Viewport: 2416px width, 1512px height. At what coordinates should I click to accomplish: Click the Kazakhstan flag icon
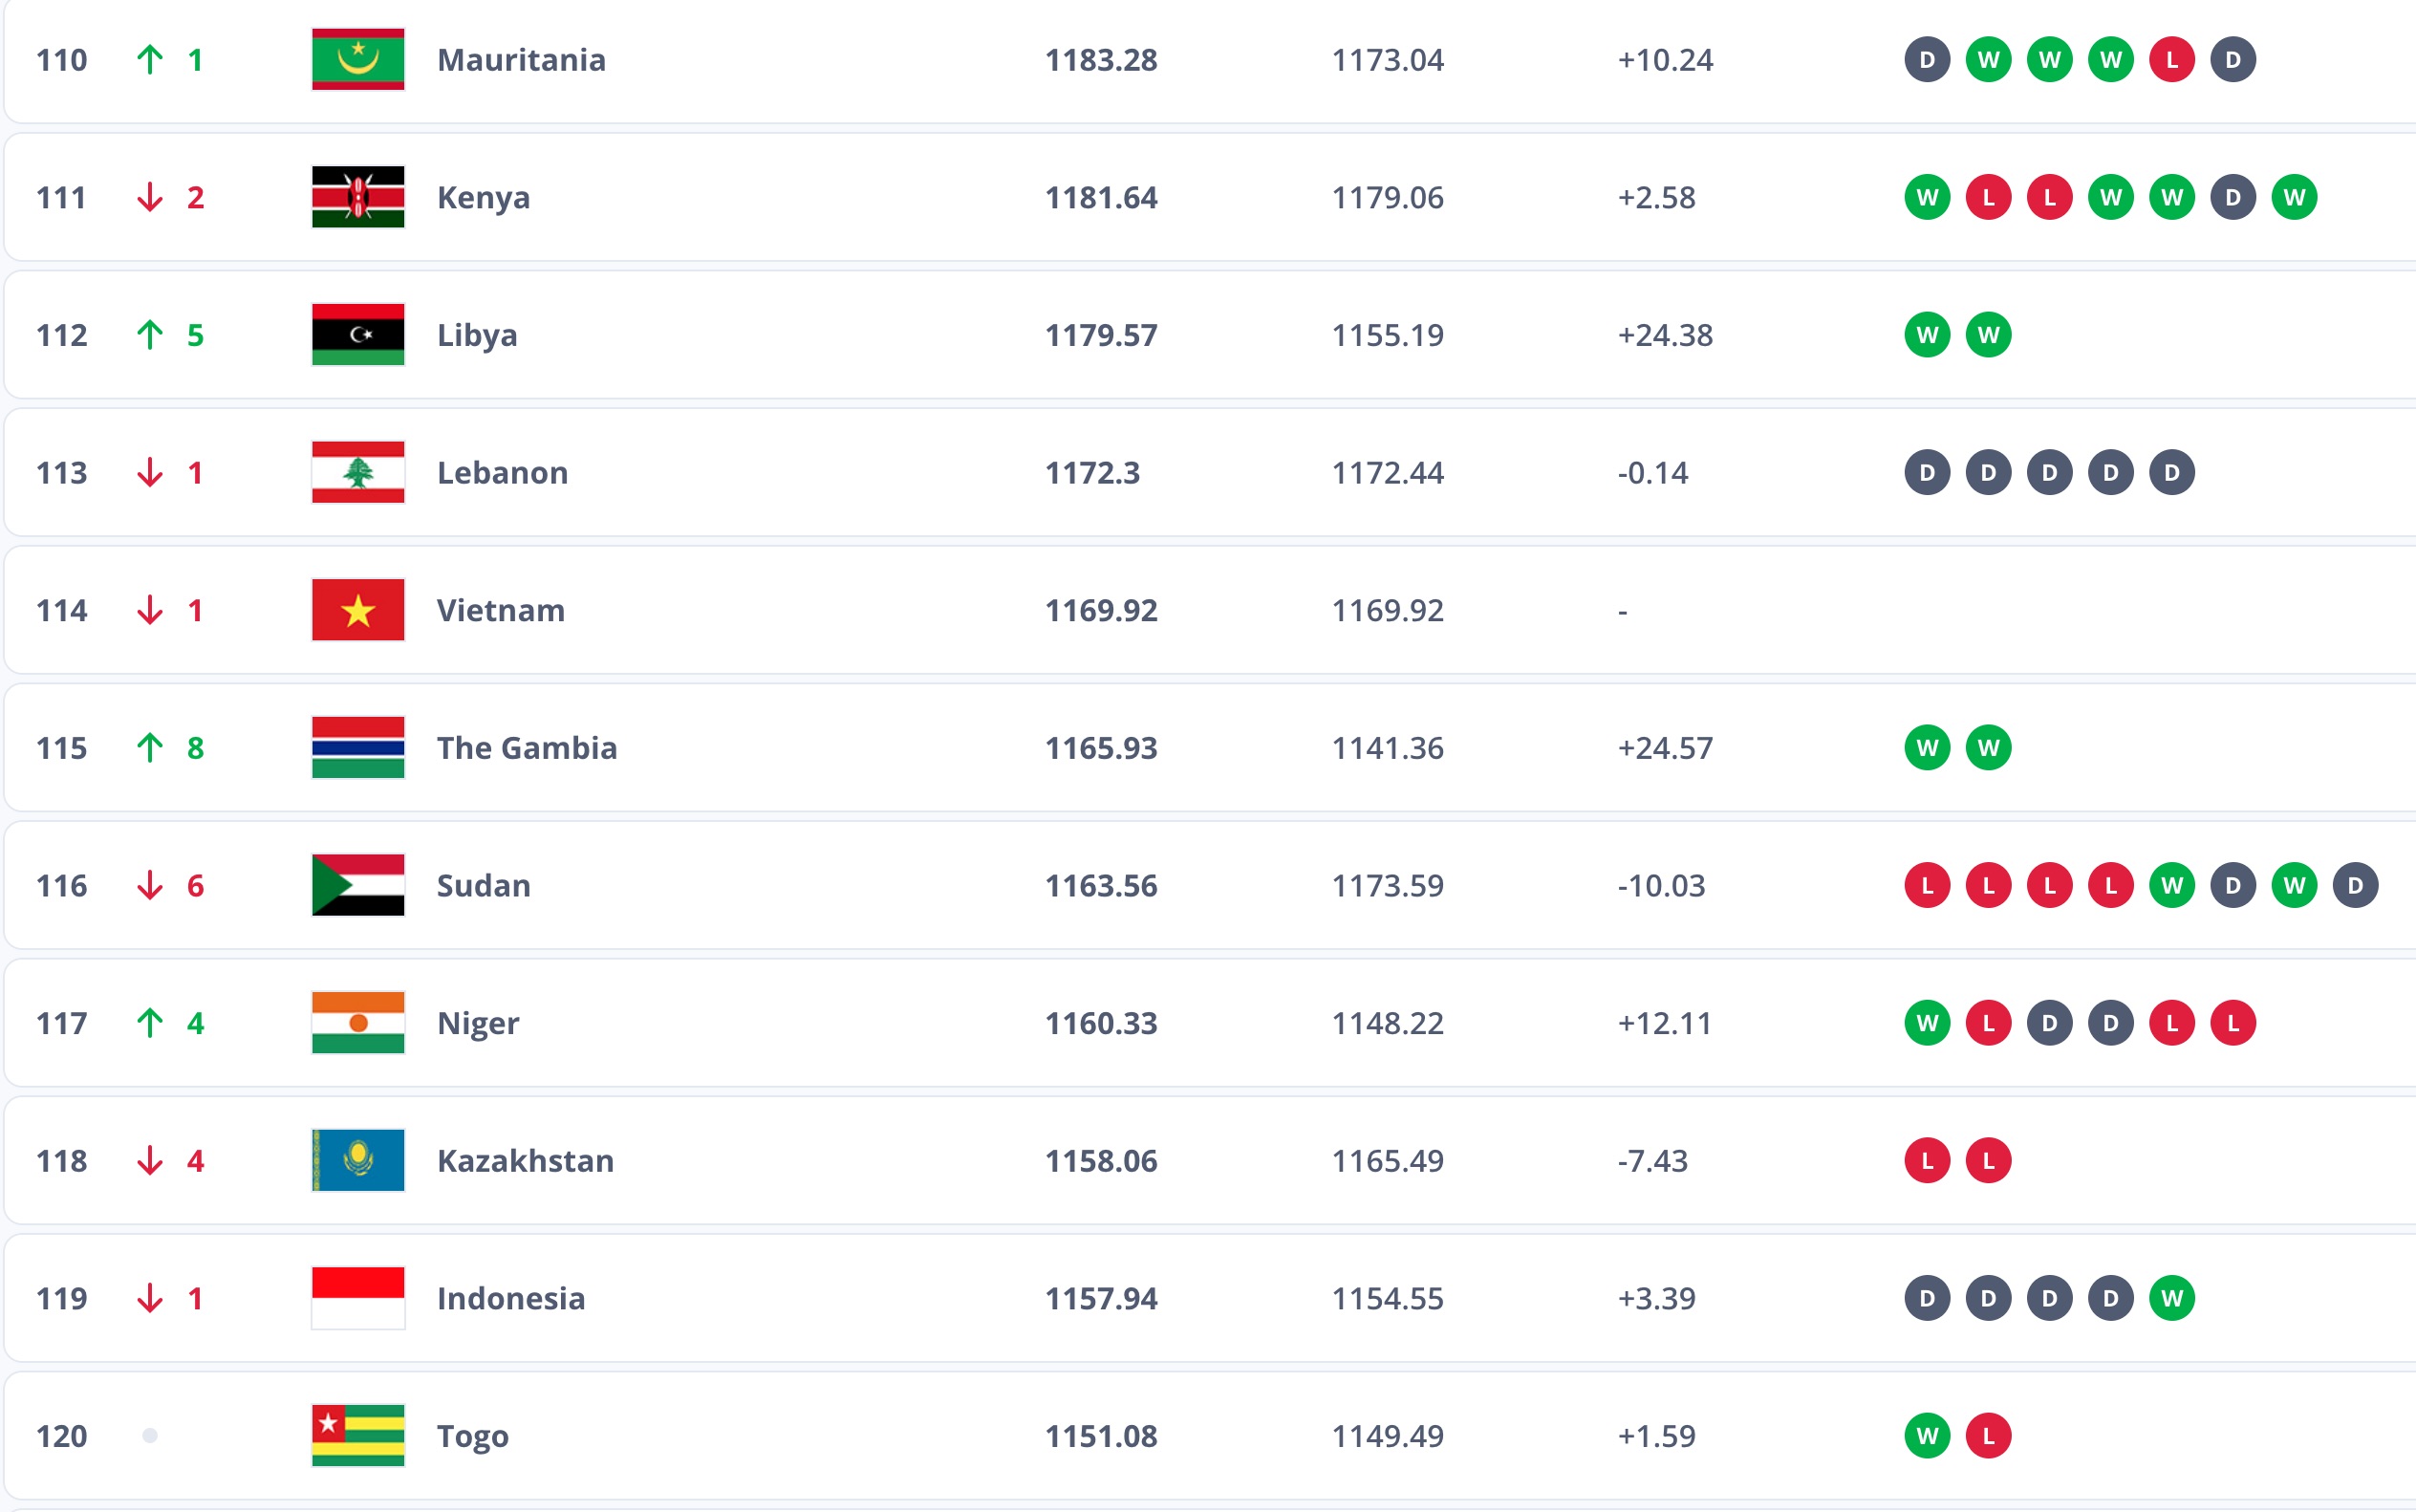(358, 1160)
